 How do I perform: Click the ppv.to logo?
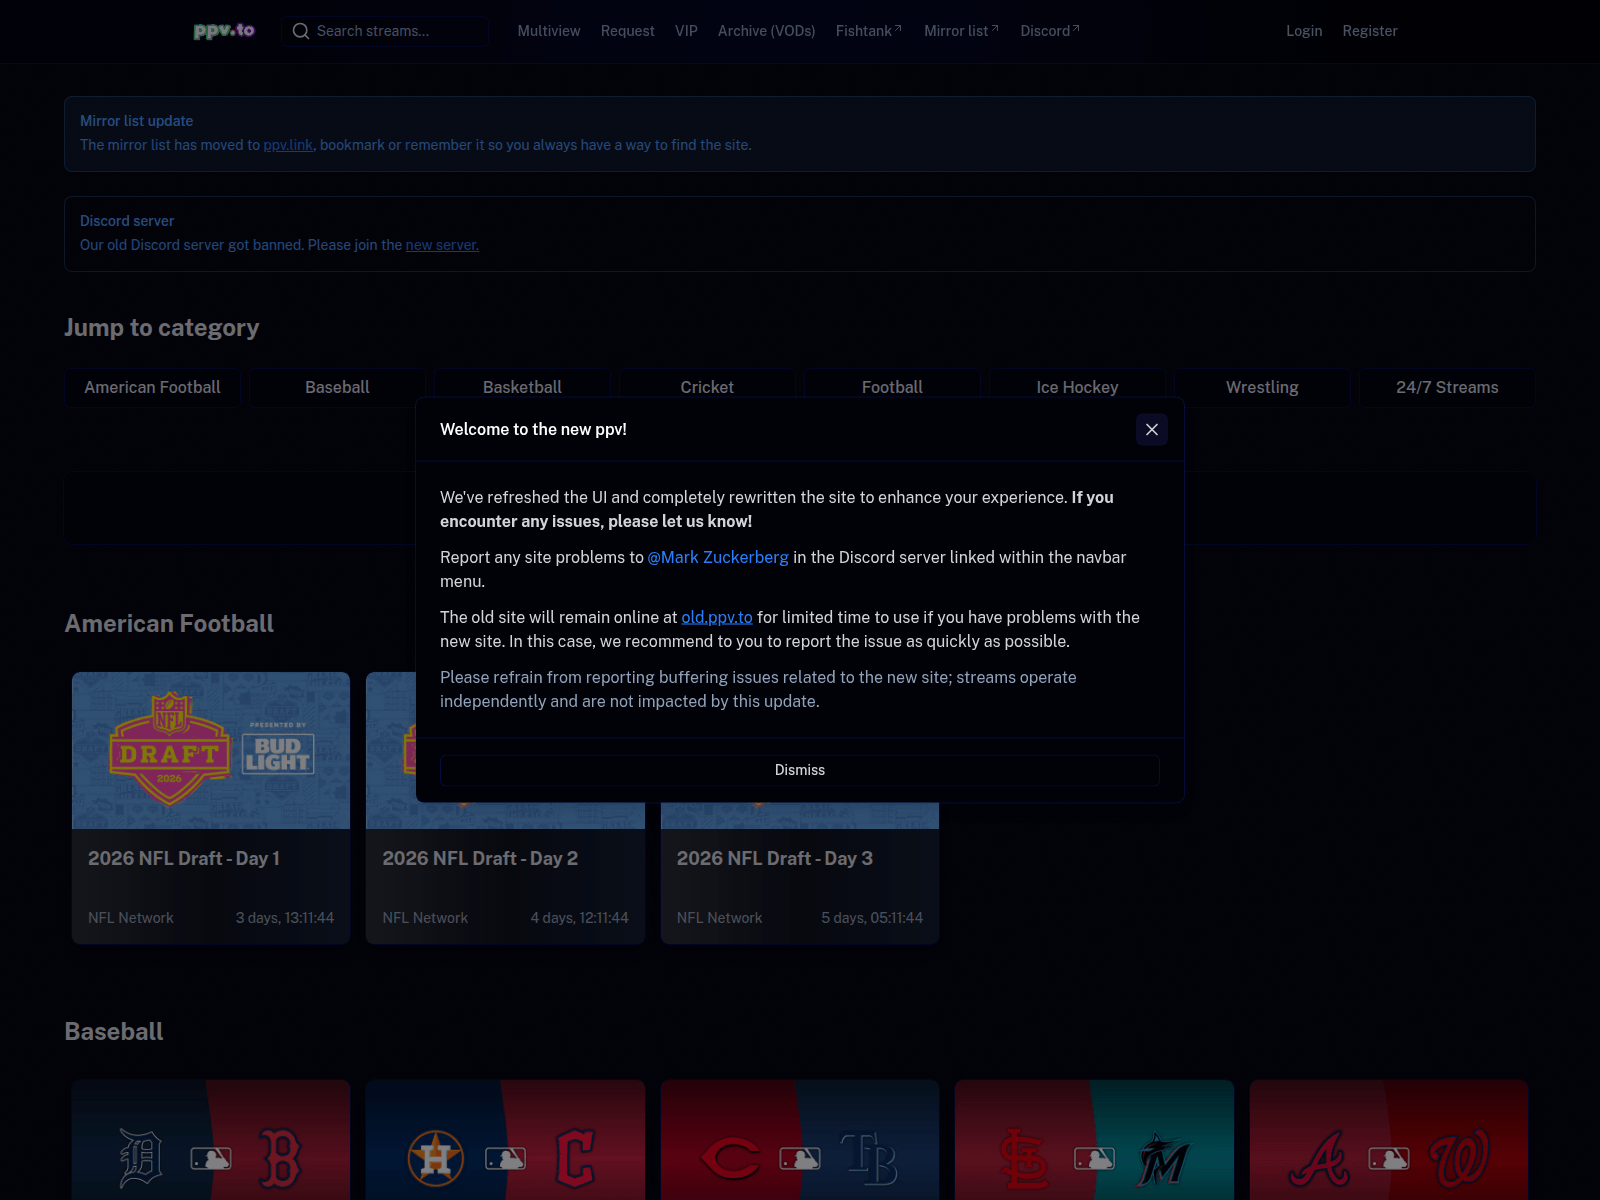pyautogui.click(x=224, y=31)
